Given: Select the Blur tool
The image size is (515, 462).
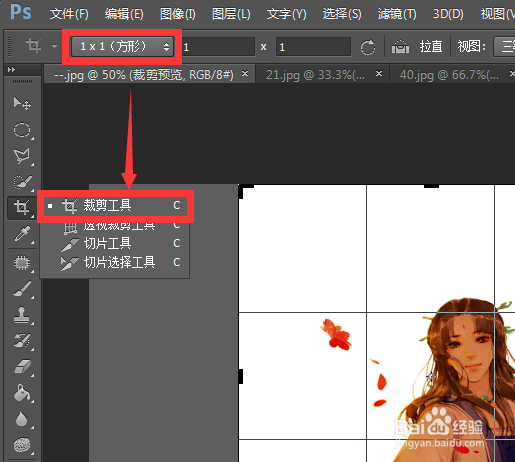Looking at the screenshot, I should point(22,419).
